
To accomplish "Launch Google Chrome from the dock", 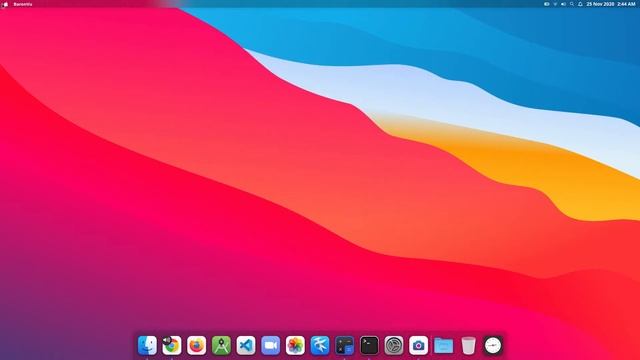I will [172, 346].
